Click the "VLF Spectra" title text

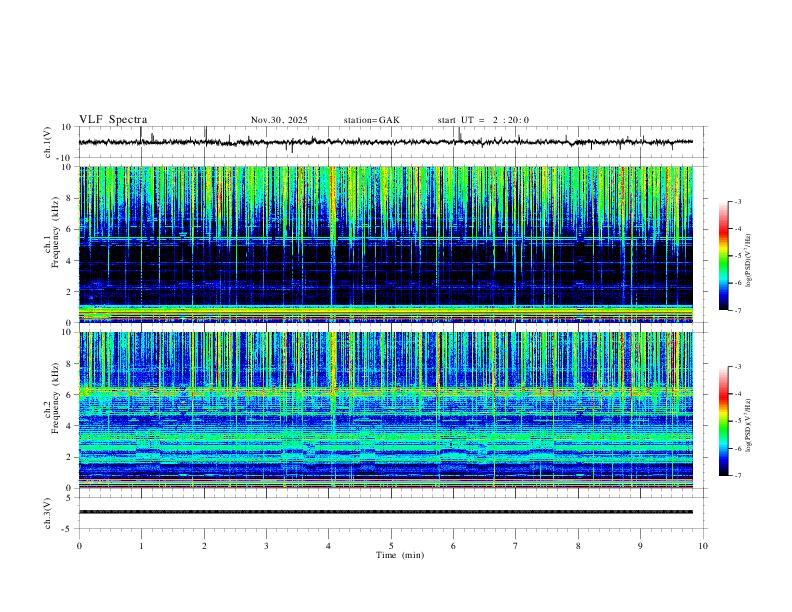[113, 120]
